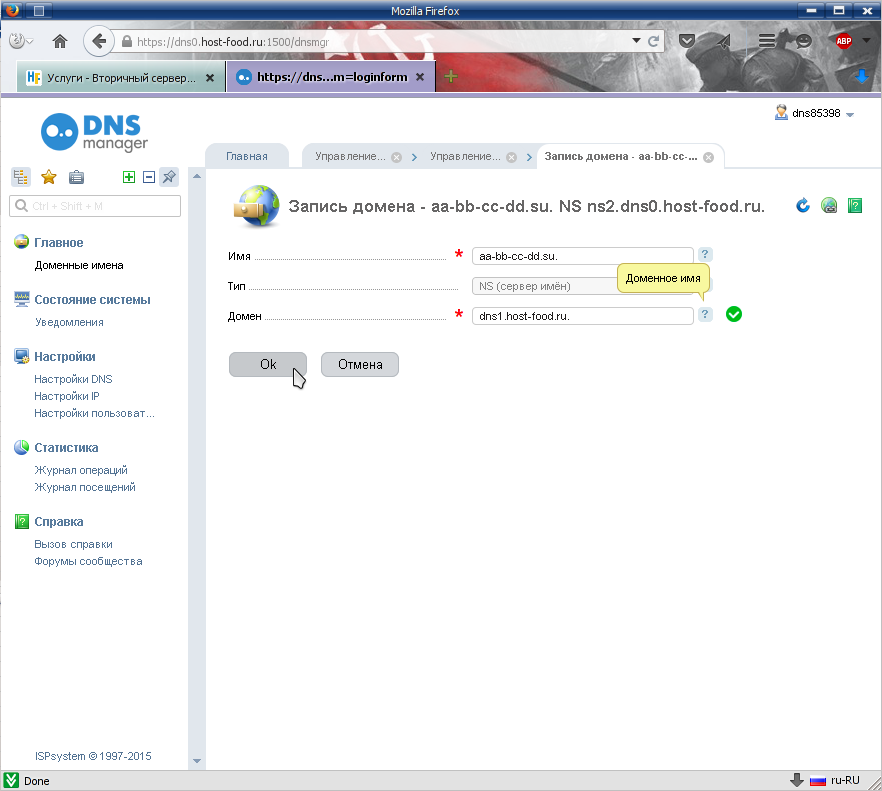Switch to the 'Главная' tab
The width and height of the screenshot is (882, 791).
click(247, 156)
